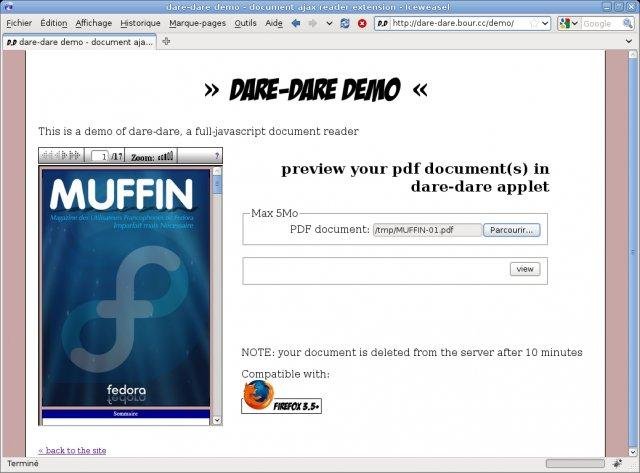This screenshot has height=473, width=640.
Task: Open the back/forward history dropdown arrow
Action: tap(329, 24)
